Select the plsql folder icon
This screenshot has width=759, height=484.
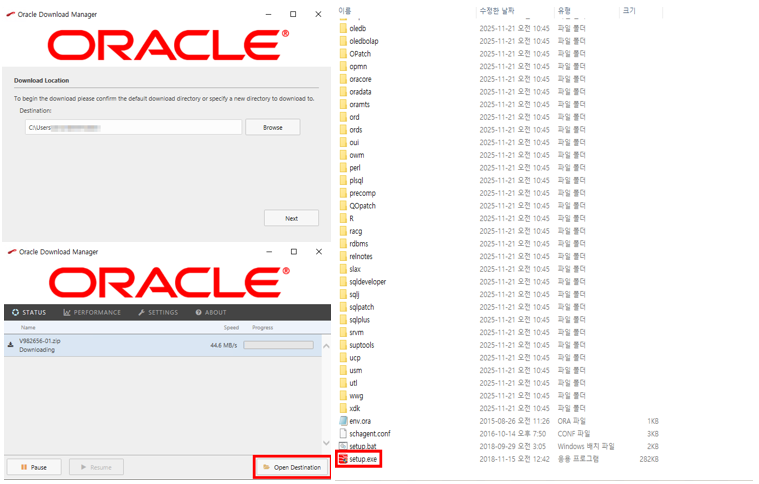pyautogui.click(x=343, y=180)
